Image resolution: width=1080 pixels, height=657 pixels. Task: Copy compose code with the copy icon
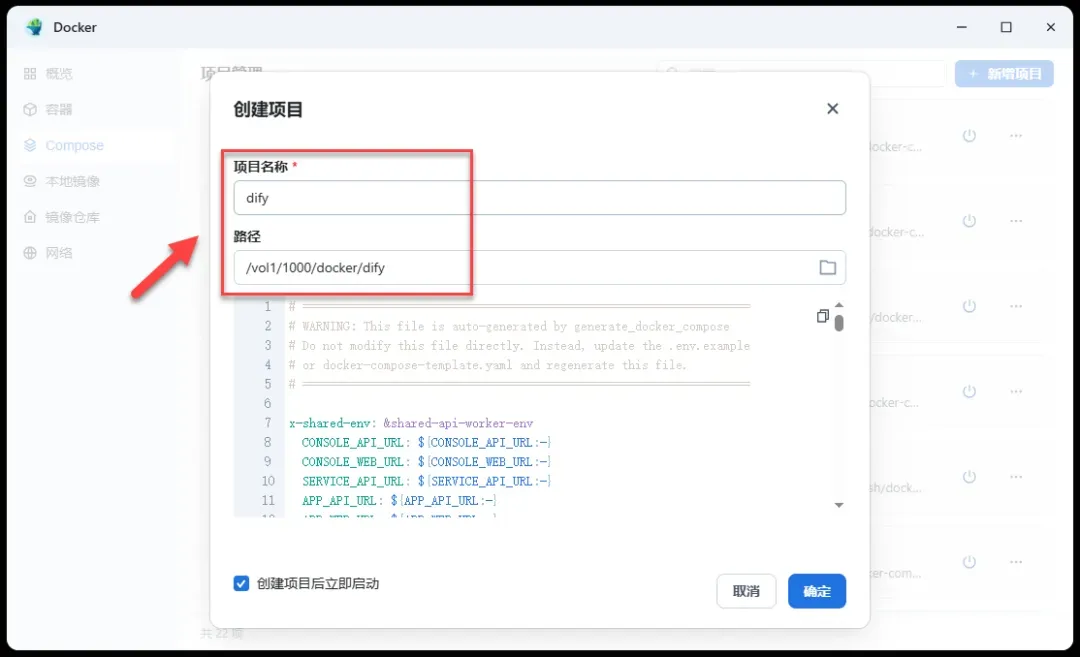point(822,316)
